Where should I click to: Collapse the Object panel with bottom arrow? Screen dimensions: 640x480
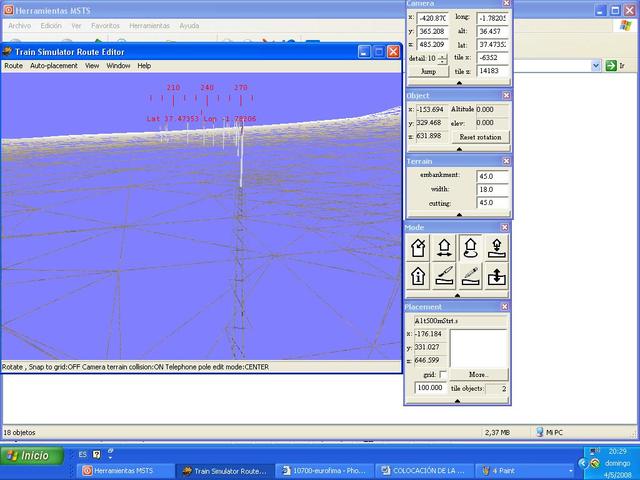click(459, 148)
